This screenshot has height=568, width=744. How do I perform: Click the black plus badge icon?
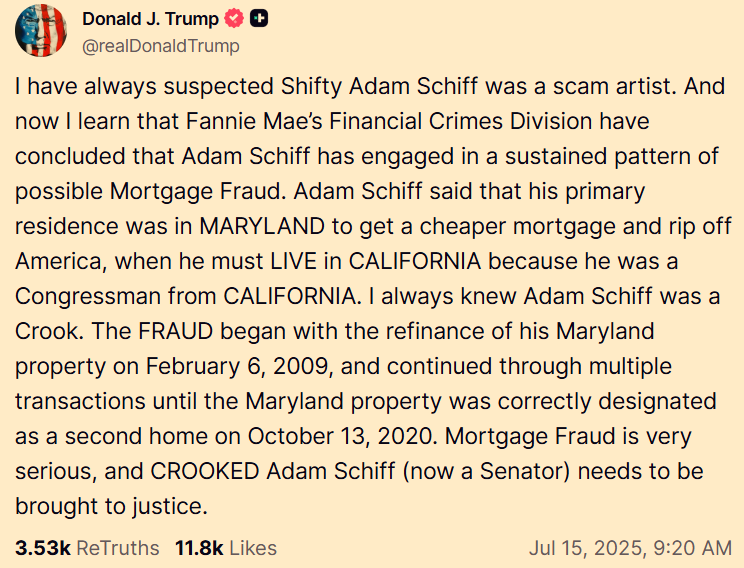(x=259, y=19)
